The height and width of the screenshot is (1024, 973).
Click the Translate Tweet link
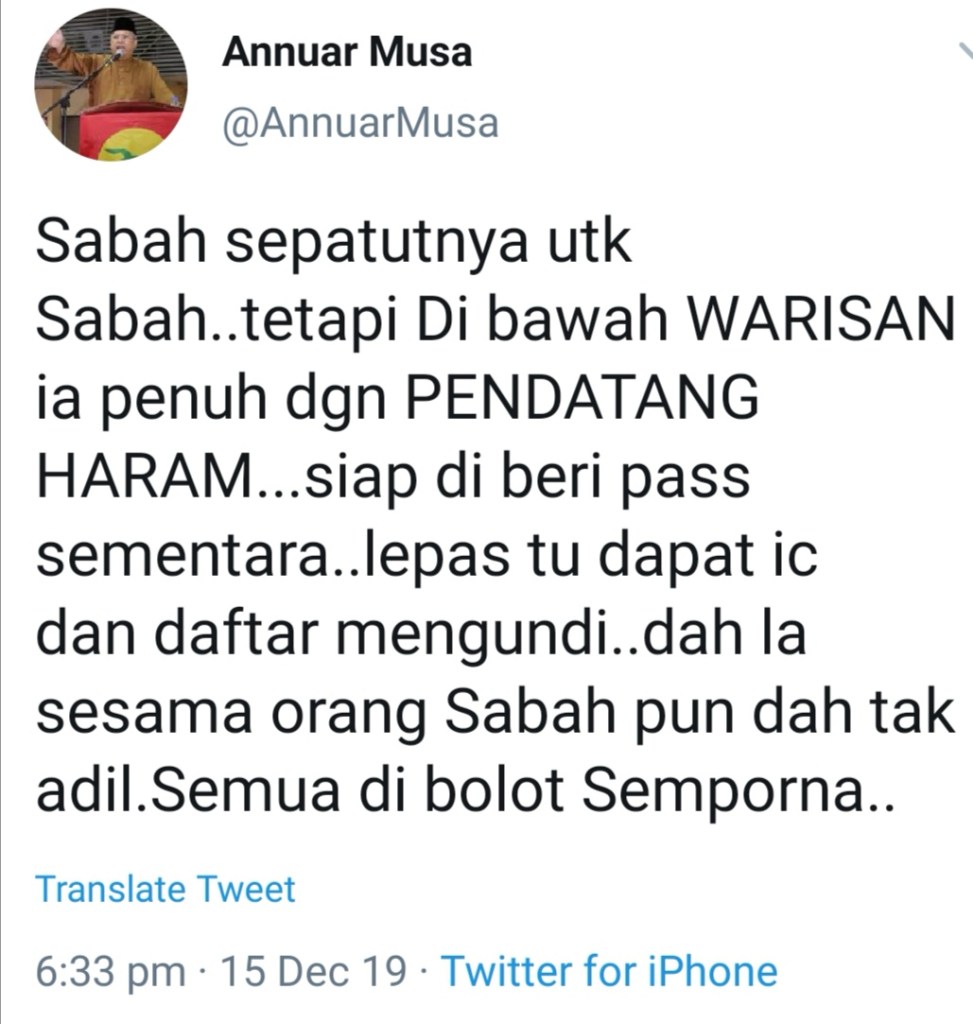(166, 889)
